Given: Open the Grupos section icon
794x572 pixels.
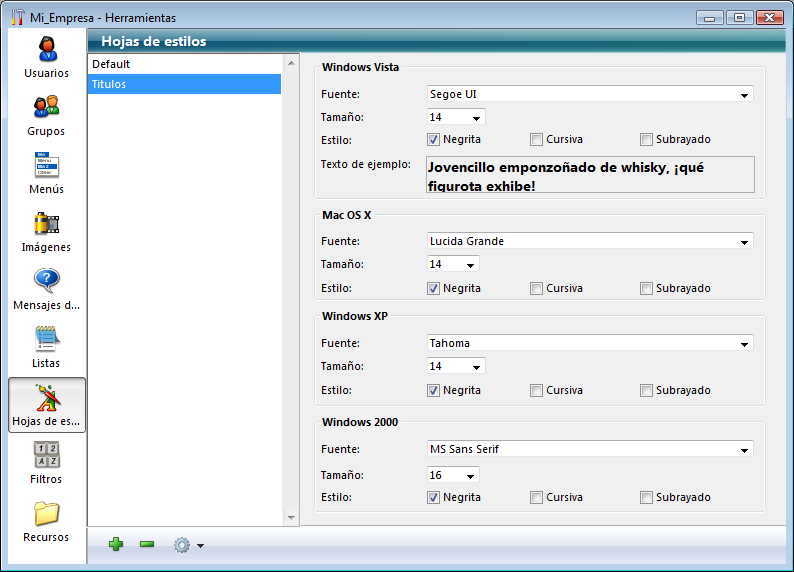Looking at the screenshot, I should (46, 107).
